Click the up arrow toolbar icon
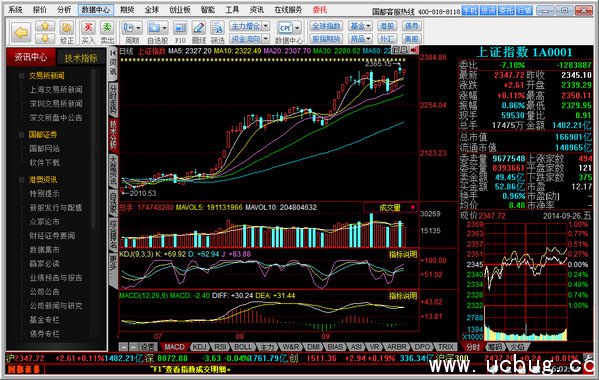Image resolution: width=599 pixels, height=380 pixels. pos(45,26)
